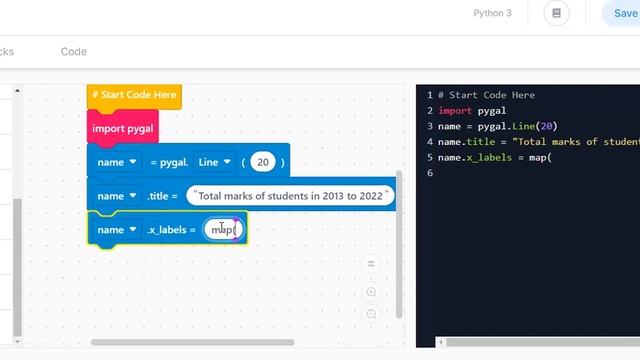The width and height of the screenshot is (640, 360).
Task: Open the Python 3 language selector
Action: (492, 13)
